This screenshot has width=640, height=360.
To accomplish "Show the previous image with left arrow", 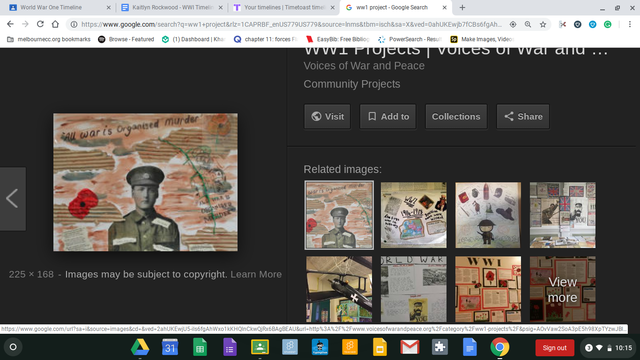I will [x=12, y=199].
